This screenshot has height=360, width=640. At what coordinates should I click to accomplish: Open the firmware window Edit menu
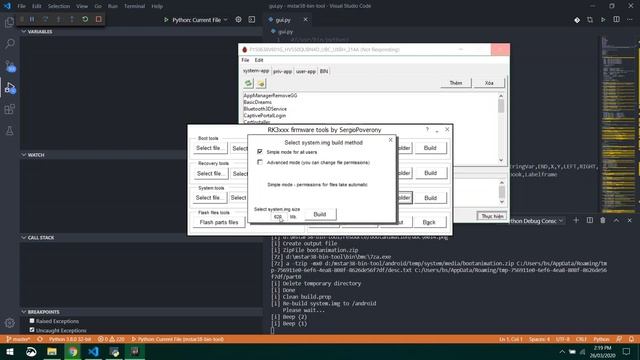[259, 60]
